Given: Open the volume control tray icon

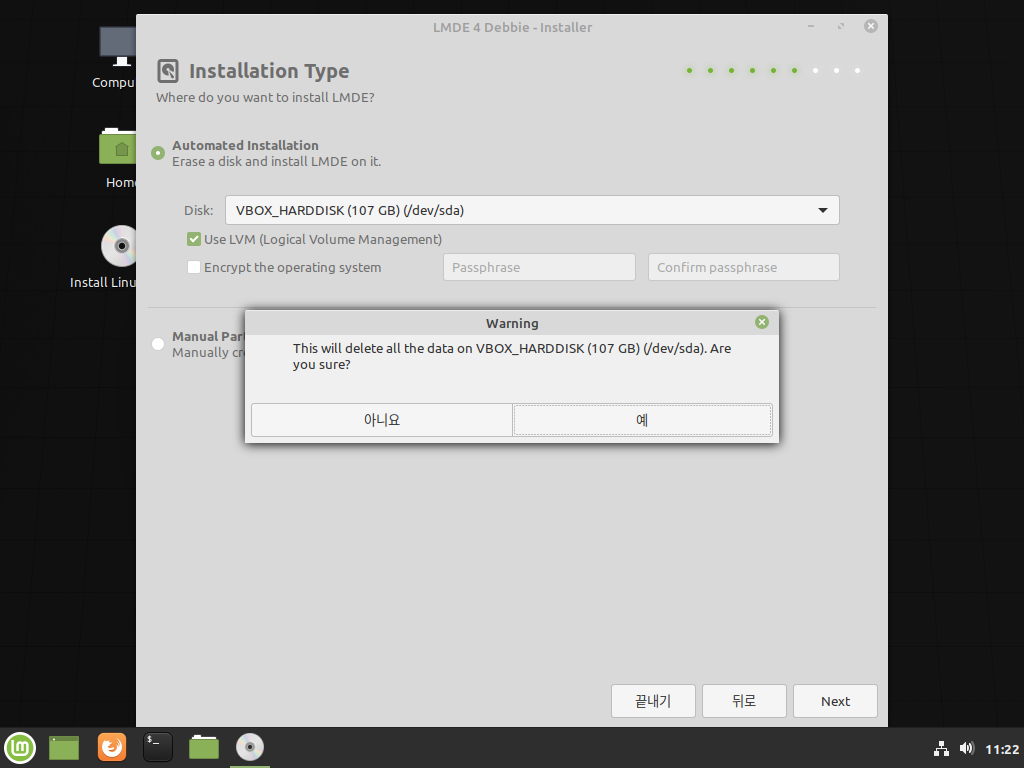Looking at the screenshot, I should (x=967, y=748).
